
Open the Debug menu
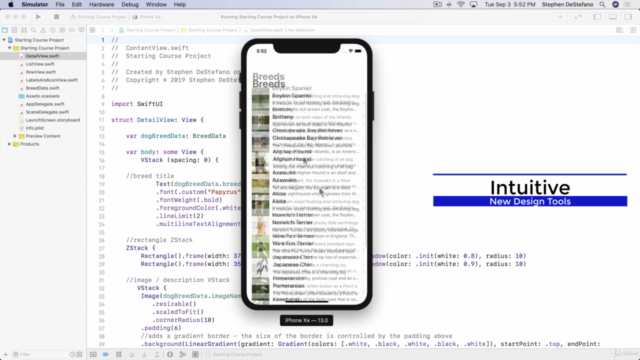point(130,4)
